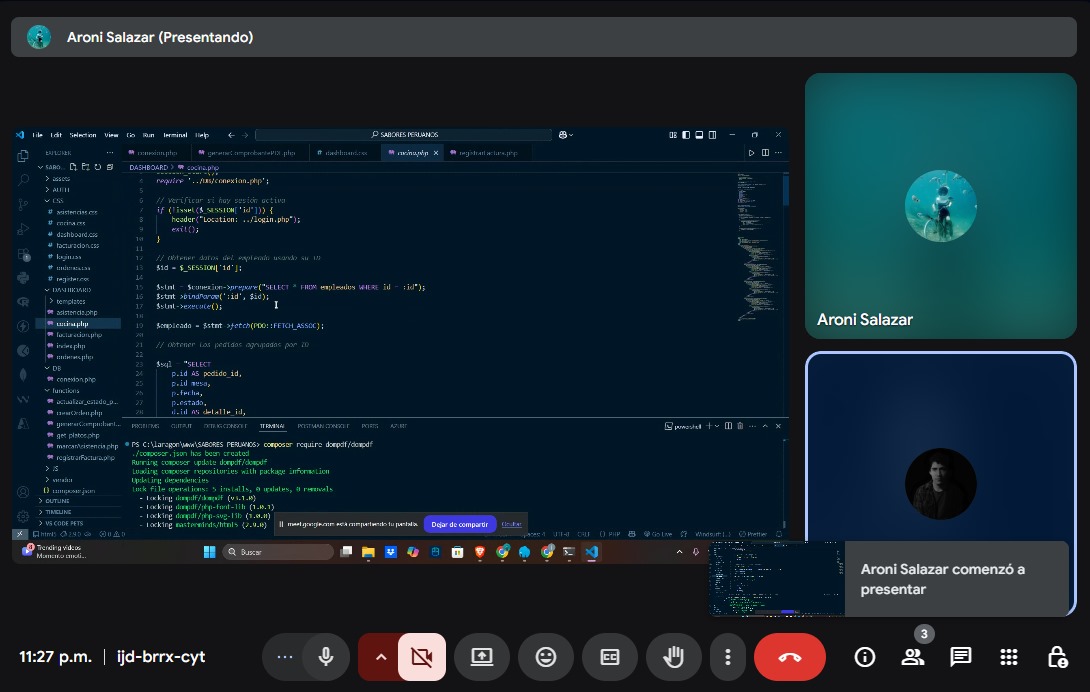The image size is (1090, 692).
Task: Open the meeting details info icon
Action: pyautogui.click(x=865, y=657)
